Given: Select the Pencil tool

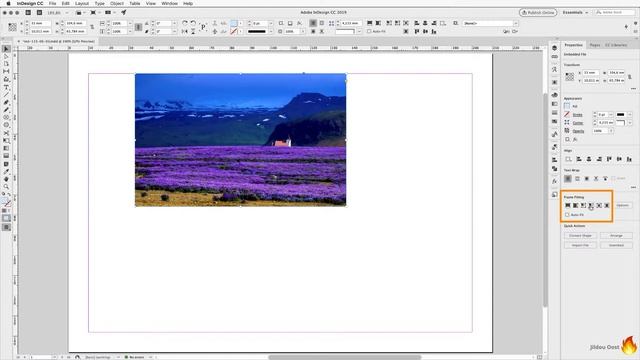Looking at the screenshot, I should tap(6, 110).
